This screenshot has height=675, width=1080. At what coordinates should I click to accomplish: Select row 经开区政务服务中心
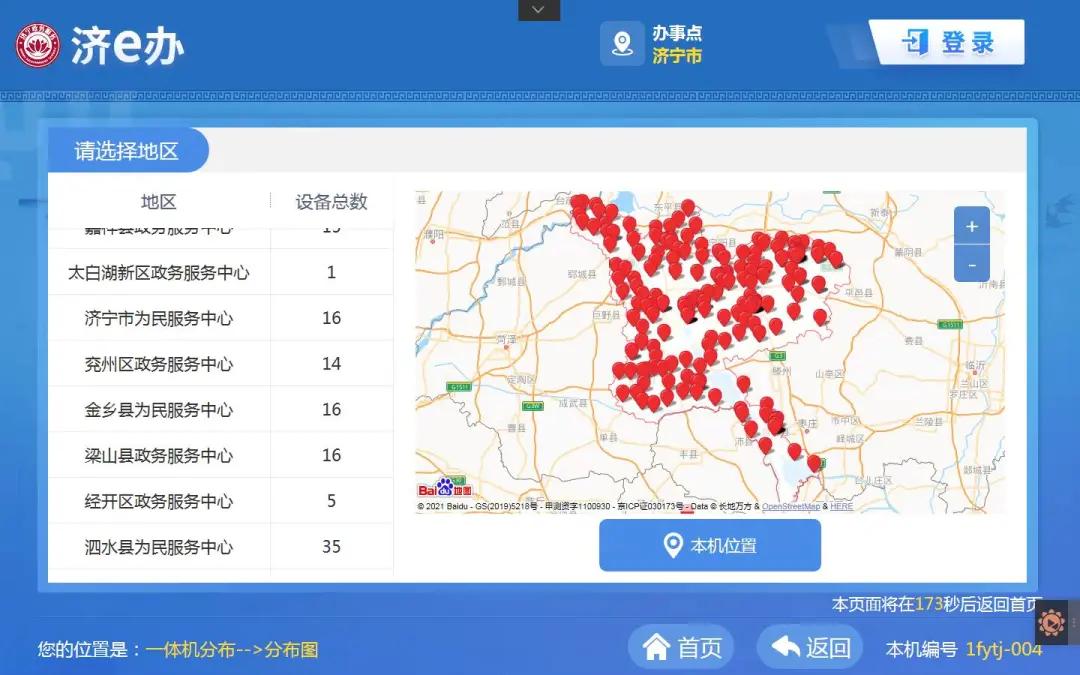[220, 501]
